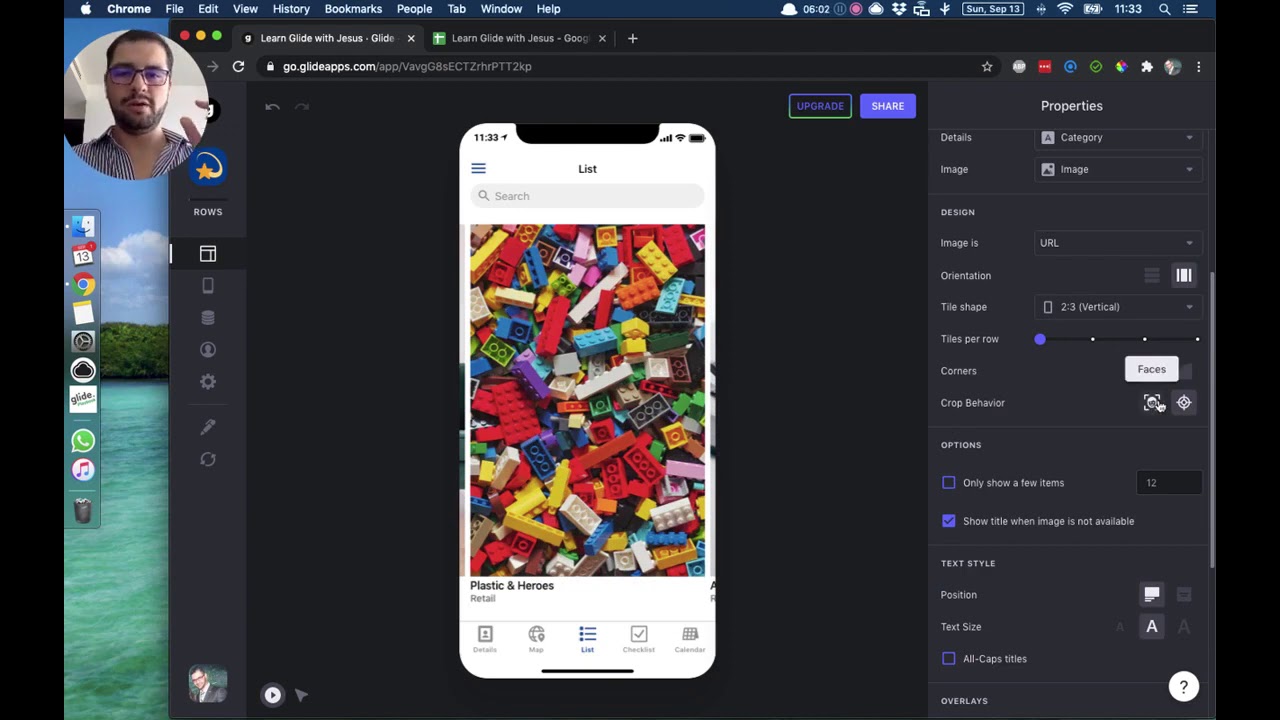
Task: Open the Map tab in phone preview
Action: (x=536, y=639)
